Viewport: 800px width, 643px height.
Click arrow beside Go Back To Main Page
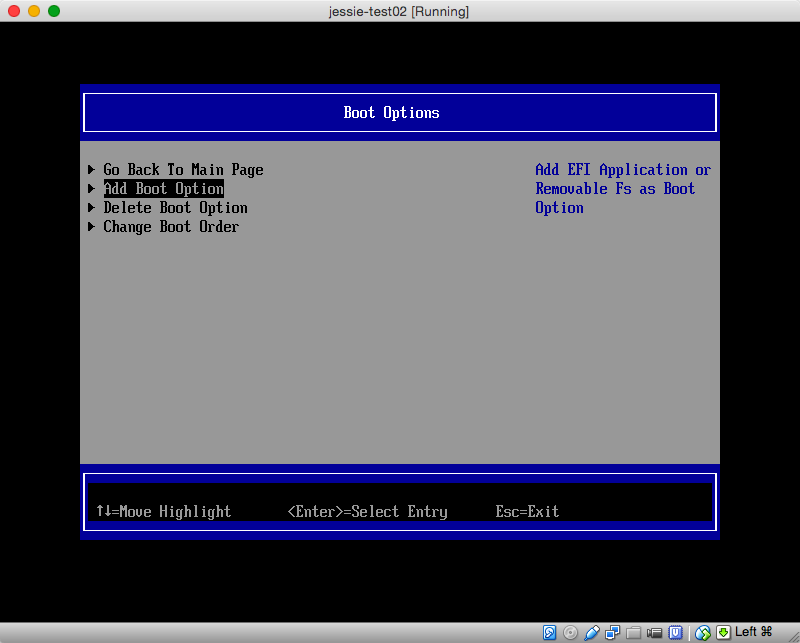(91, 169)
